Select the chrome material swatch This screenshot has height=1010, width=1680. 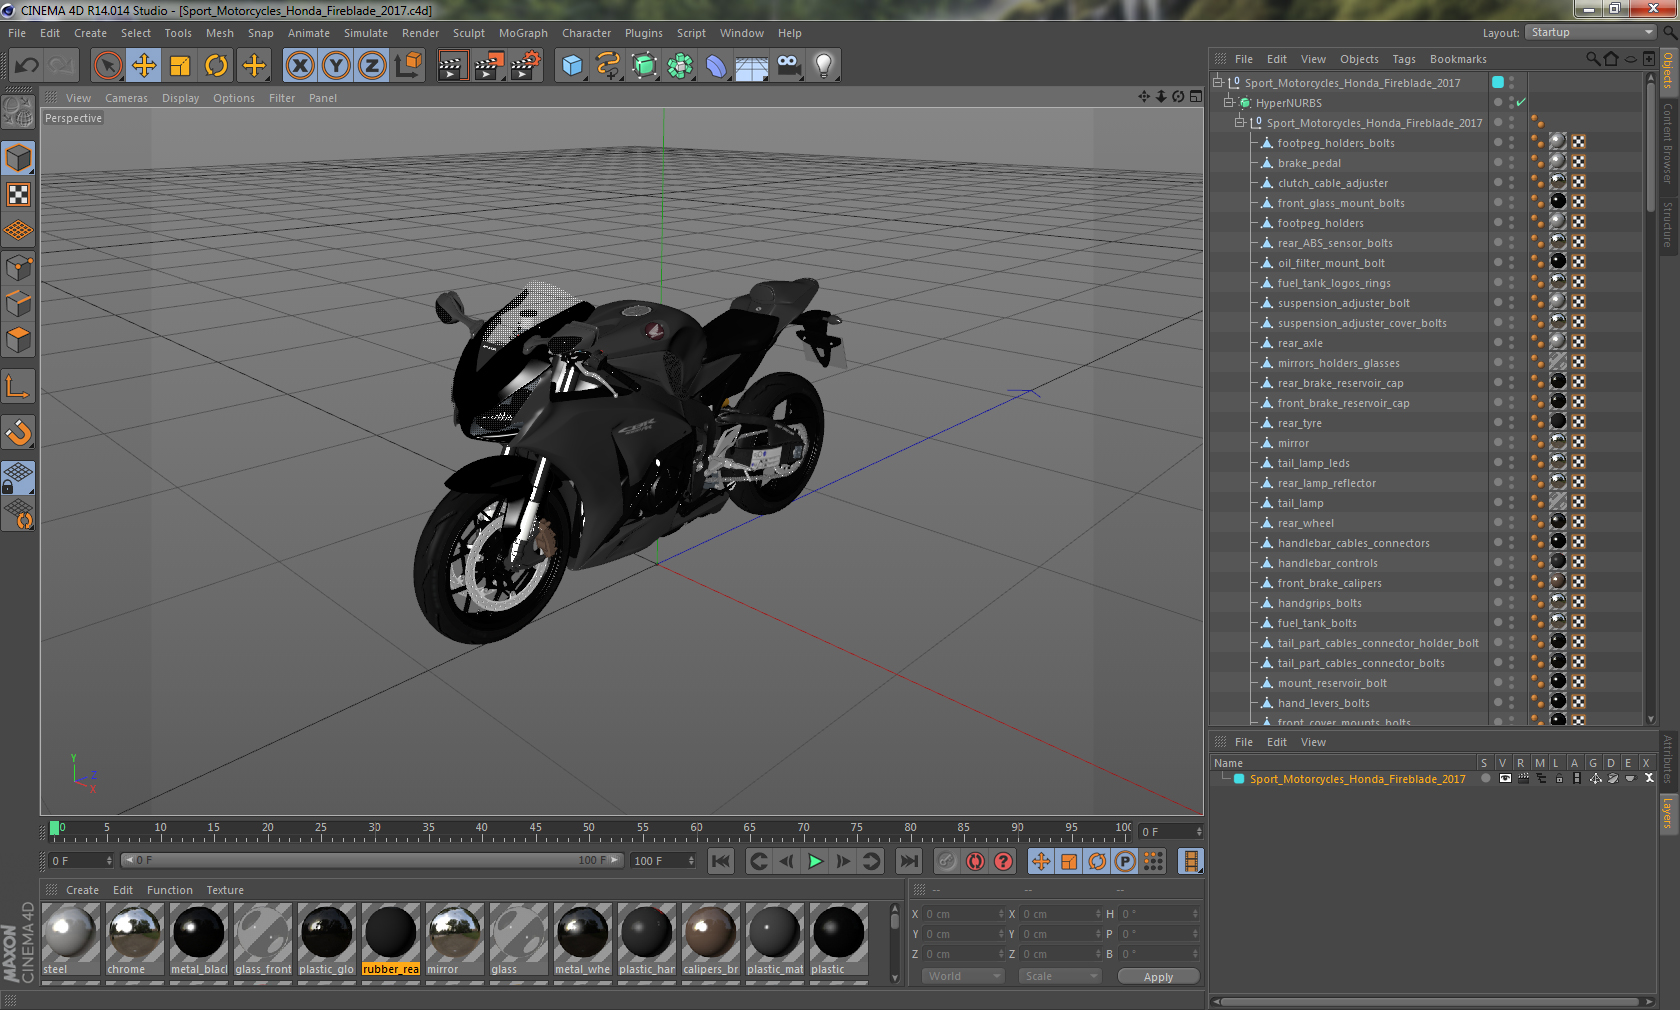click(135, 940)
